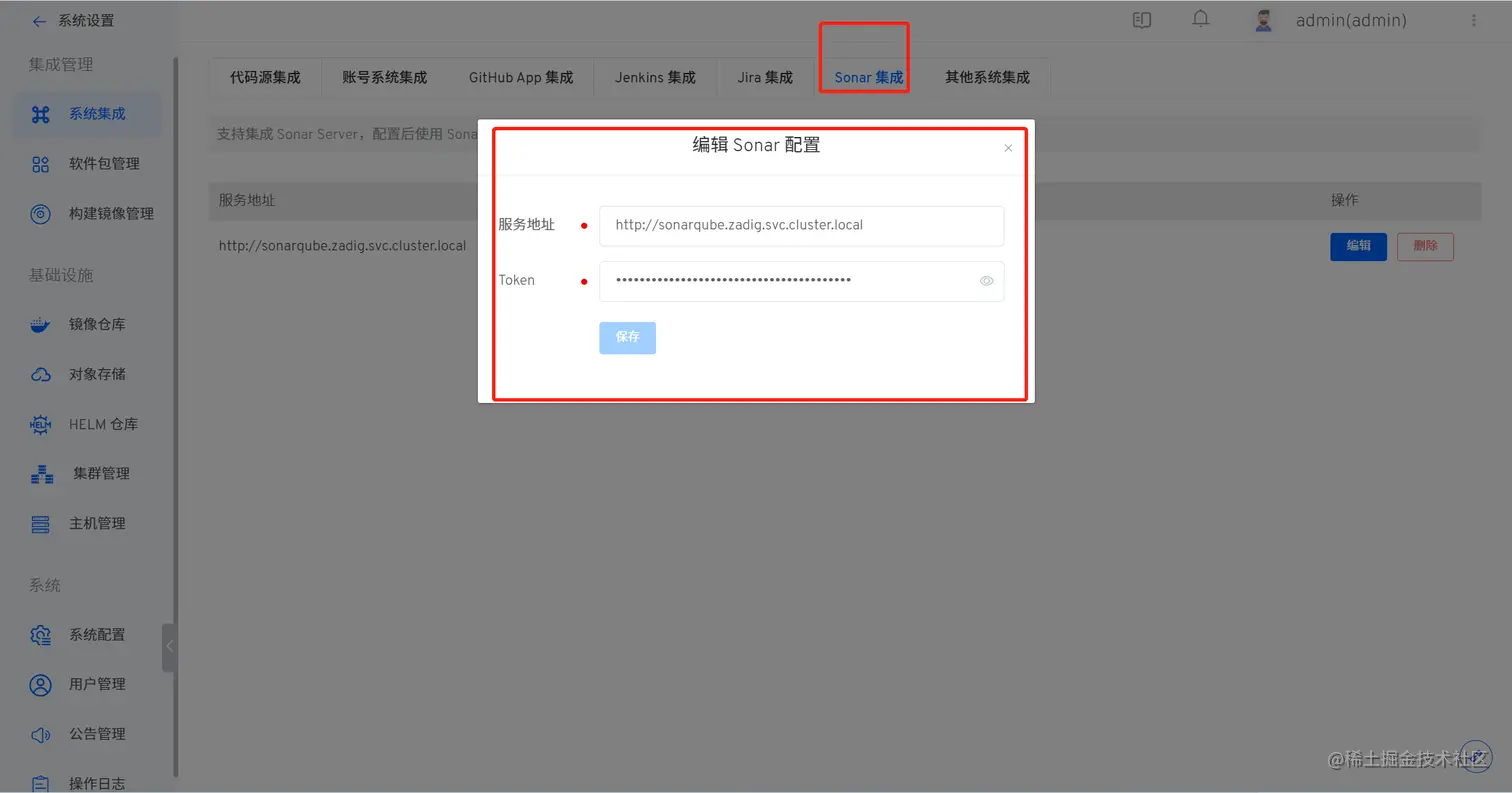Click the sonarqube URL in the table row
1512x793 pixels.
[x=342, y=246]
